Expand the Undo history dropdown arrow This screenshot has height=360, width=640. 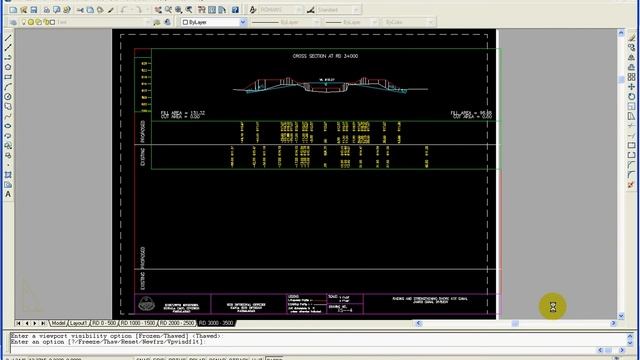(x=131, y=9)
